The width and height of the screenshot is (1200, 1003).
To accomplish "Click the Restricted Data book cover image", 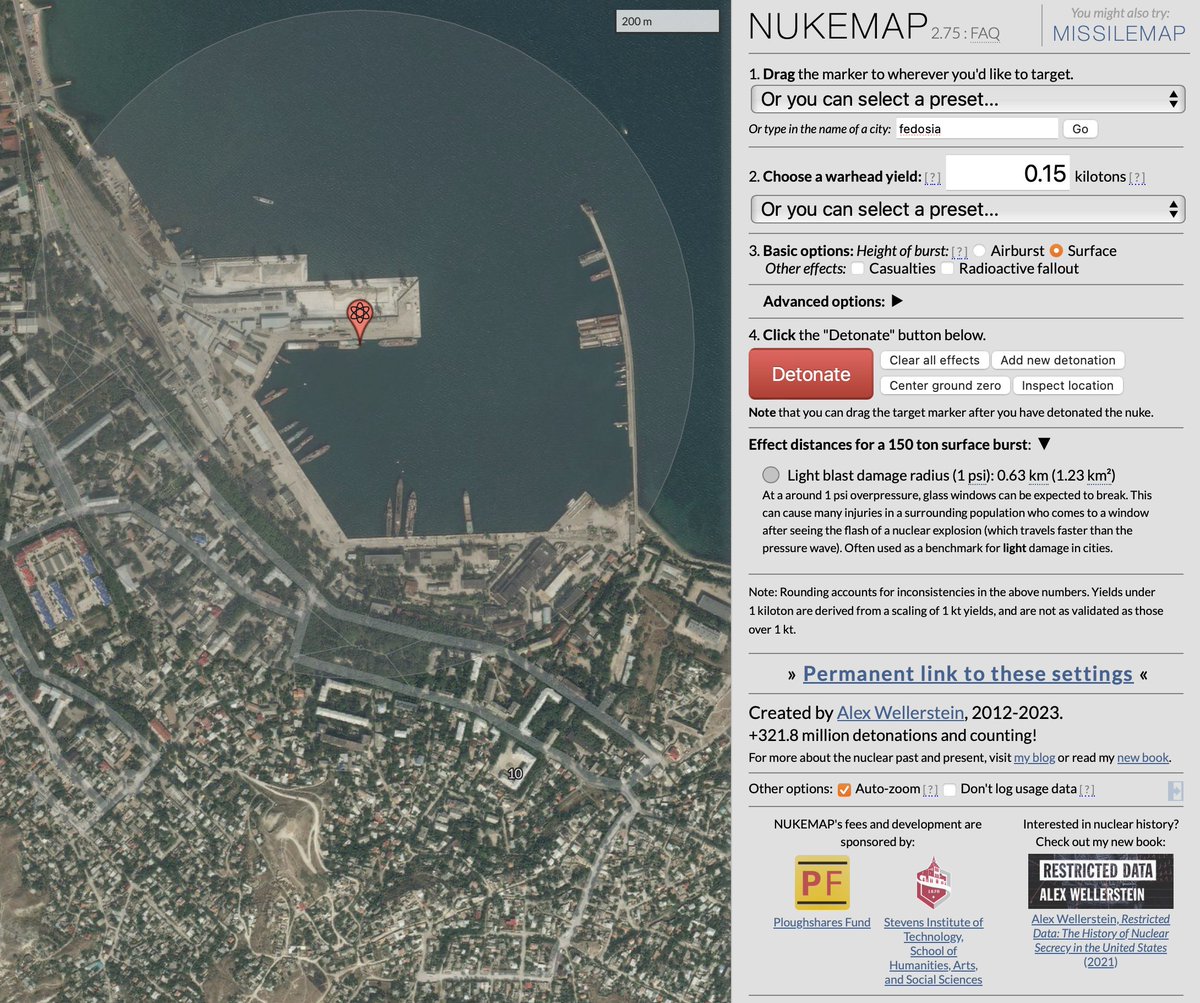I will [1100, 881].
